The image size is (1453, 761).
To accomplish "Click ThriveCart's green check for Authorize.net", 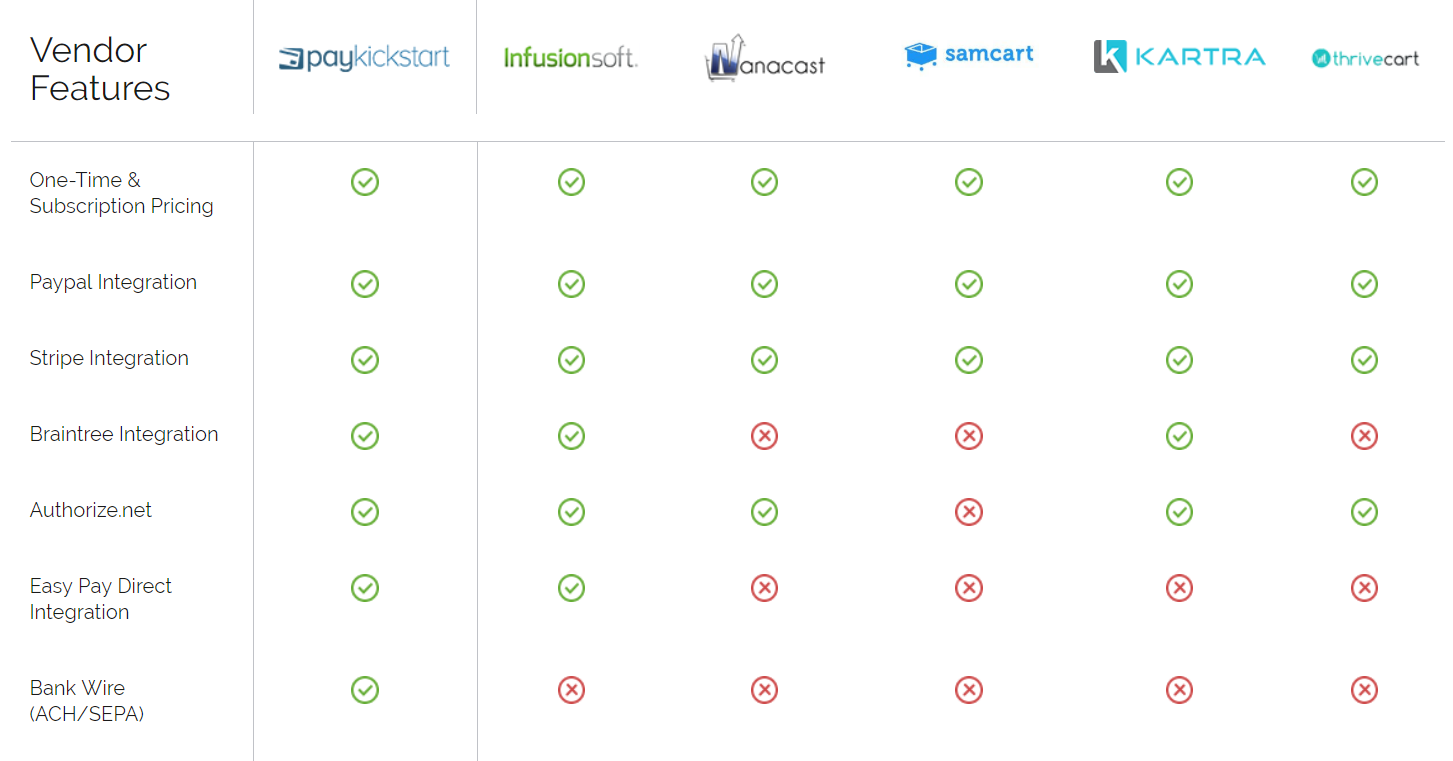I will (x=1364, y=512).
